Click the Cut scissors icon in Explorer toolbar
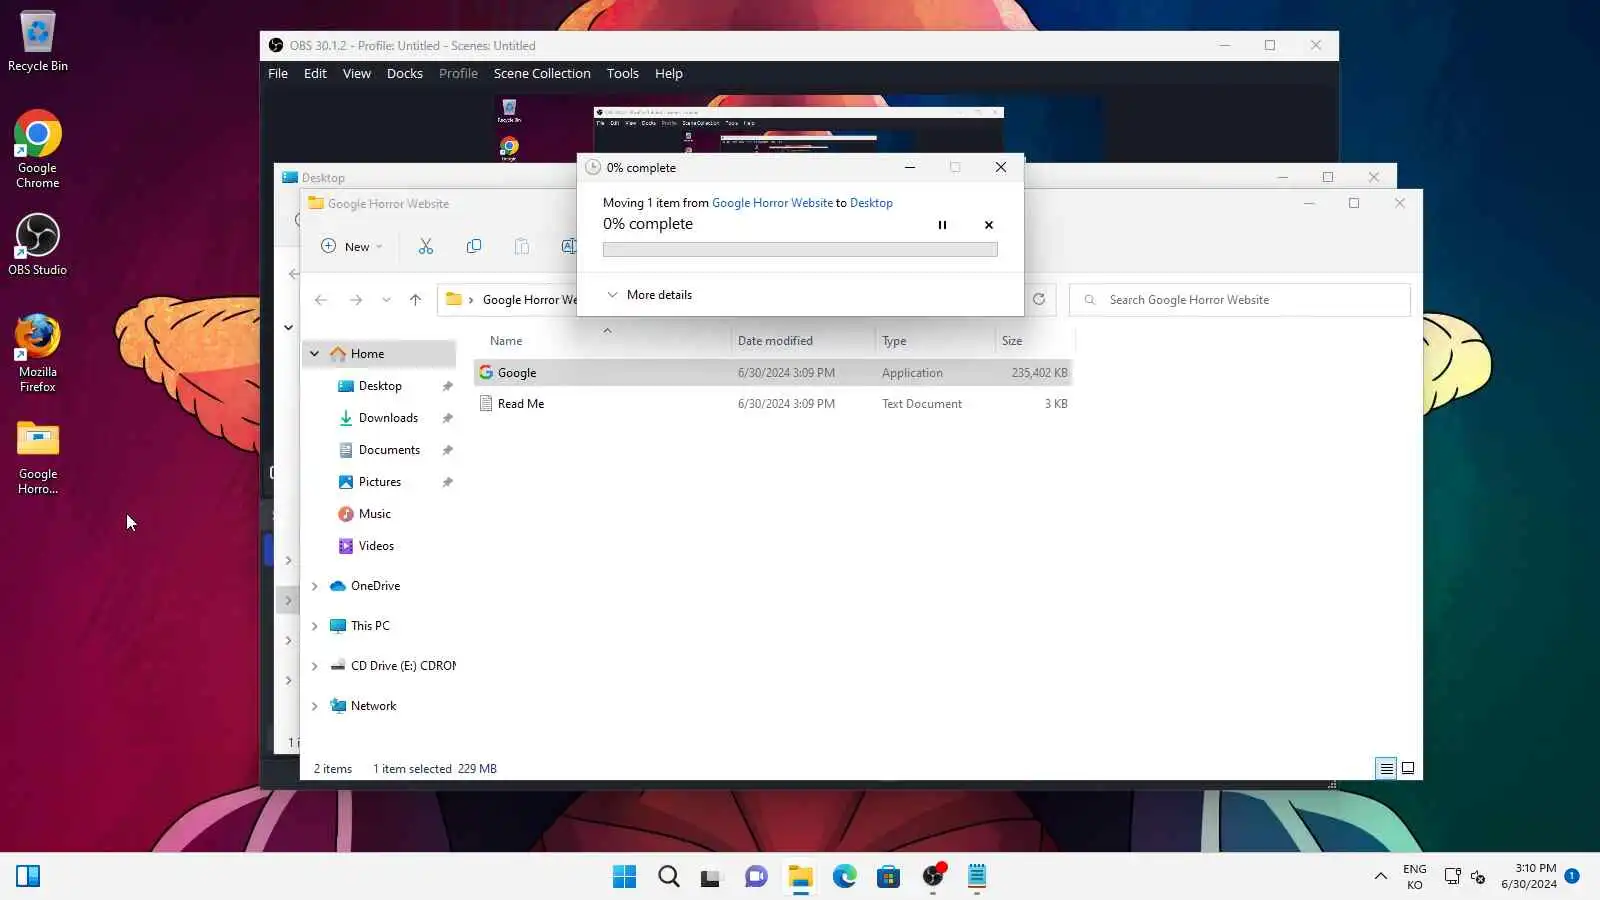The width and height of the screenshot is (1600, 900). click(x=426, y=246)
